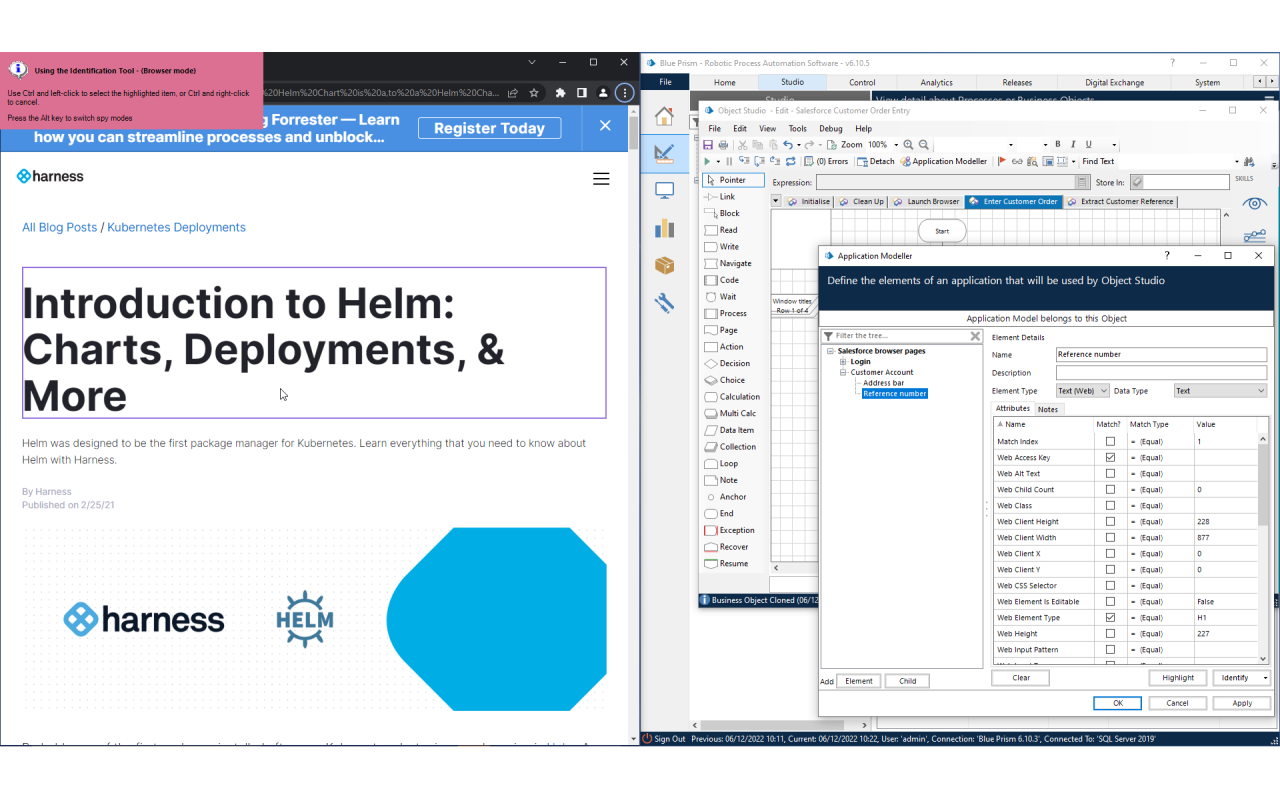Collapse the Customer Account tree node
This screenshot has width=1280, height=800.
pos(843,371)
